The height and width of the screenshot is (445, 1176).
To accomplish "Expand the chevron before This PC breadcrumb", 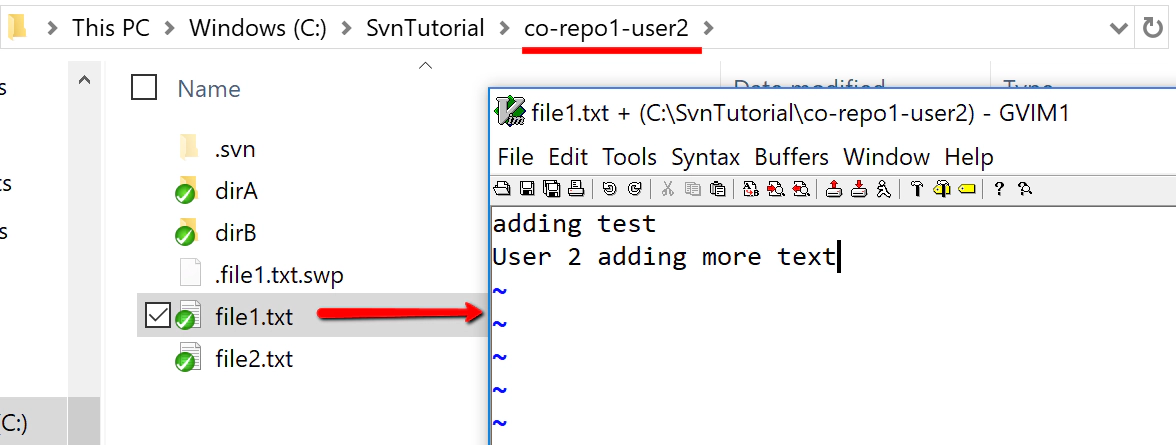I will pyautogui.click(x=52, y=29).
